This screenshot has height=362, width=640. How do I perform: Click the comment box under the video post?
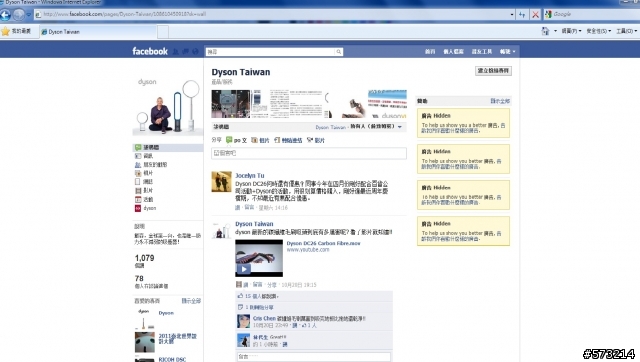[313, 356]
